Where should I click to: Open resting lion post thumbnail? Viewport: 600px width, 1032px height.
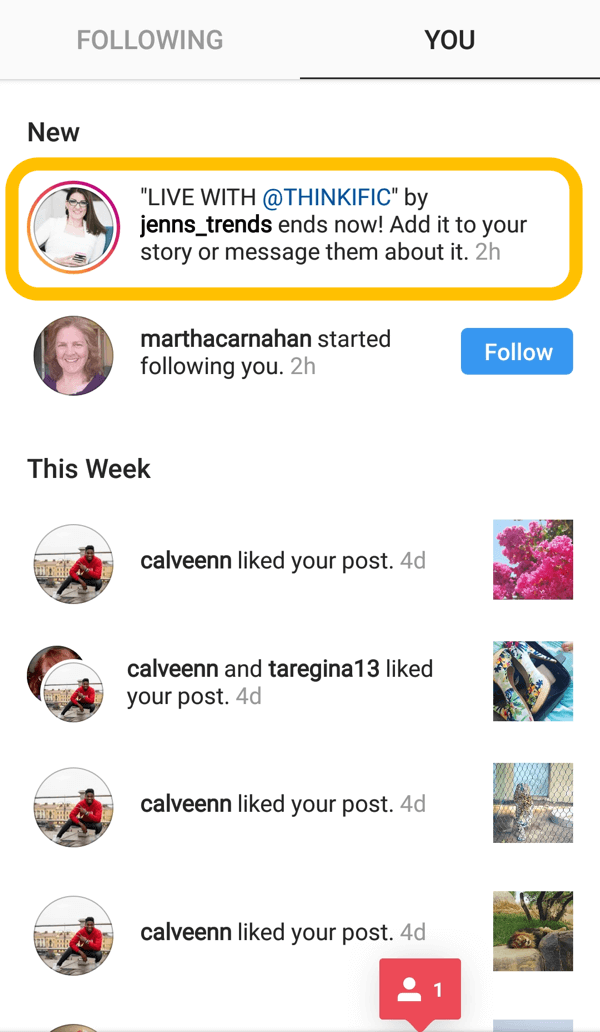533,931
